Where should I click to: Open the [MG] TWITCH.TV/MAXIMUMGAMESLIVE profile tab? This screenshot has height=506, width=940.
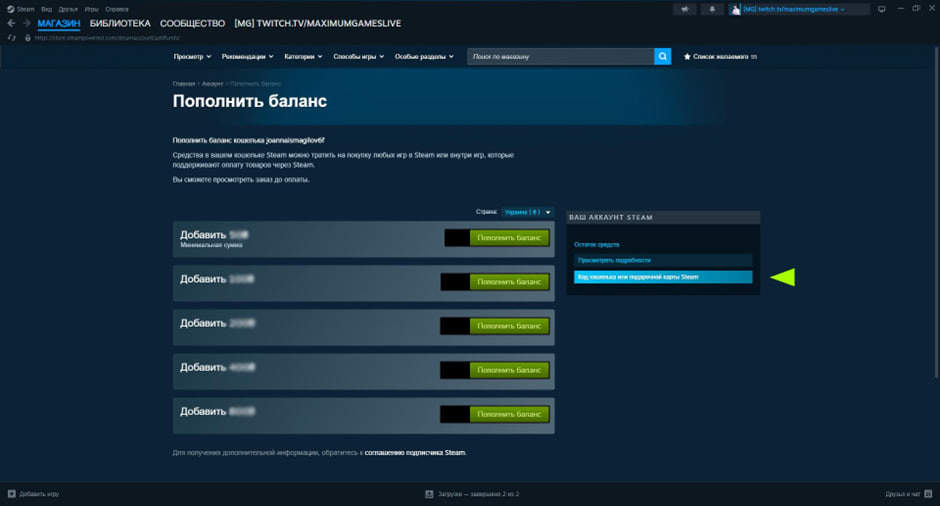coord(318,23)
